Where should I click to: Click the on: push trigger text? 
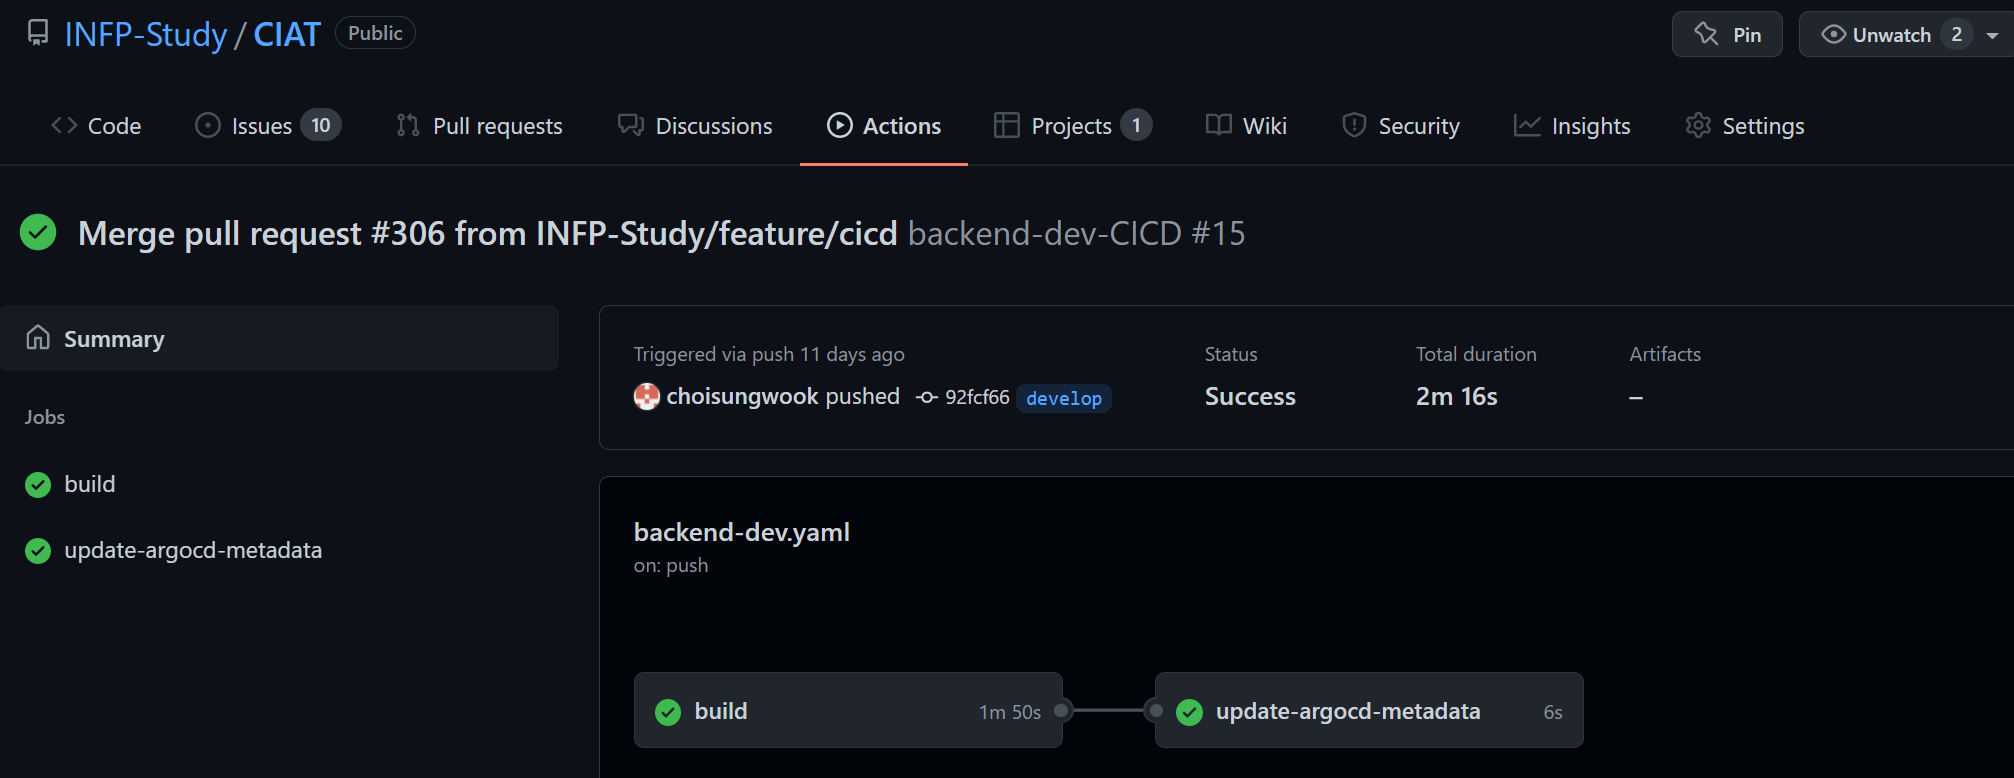click(671, 565)
